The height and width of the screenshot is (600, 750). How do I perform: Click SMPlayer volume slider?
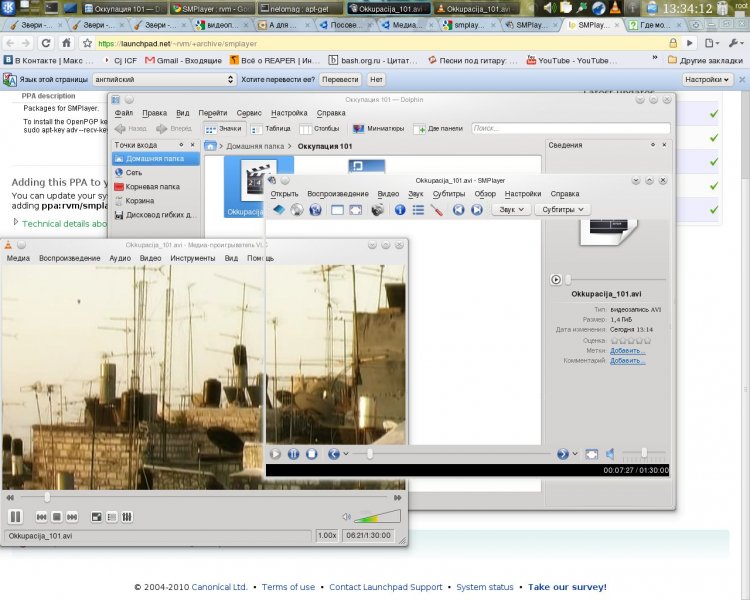click(x=643, y=453)
